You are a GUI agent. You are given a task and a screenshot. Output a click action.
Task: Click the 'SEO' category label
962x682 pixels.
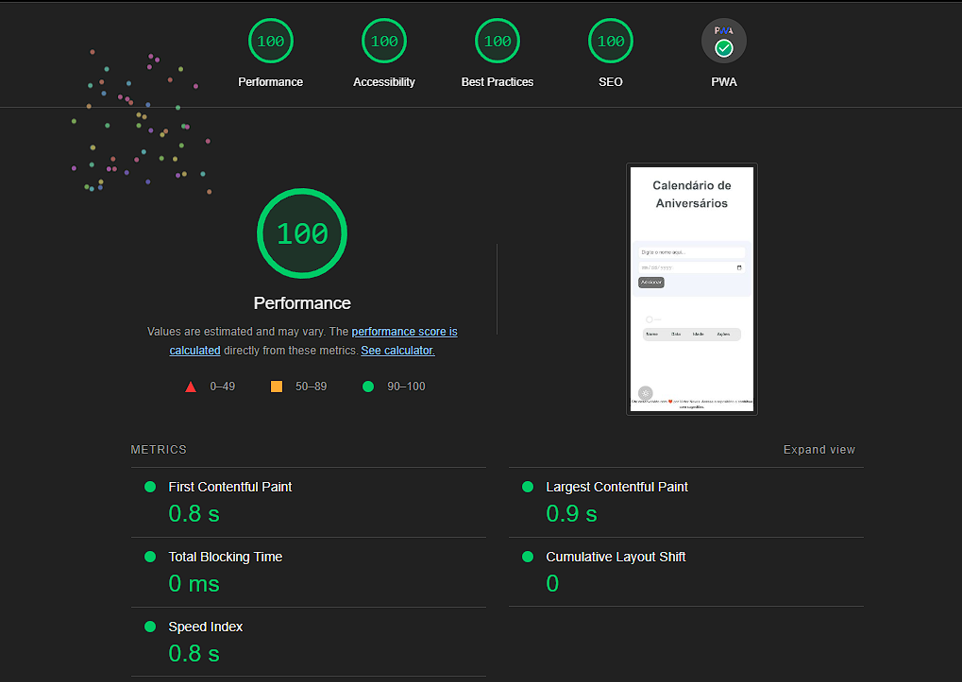coord(610,82)
